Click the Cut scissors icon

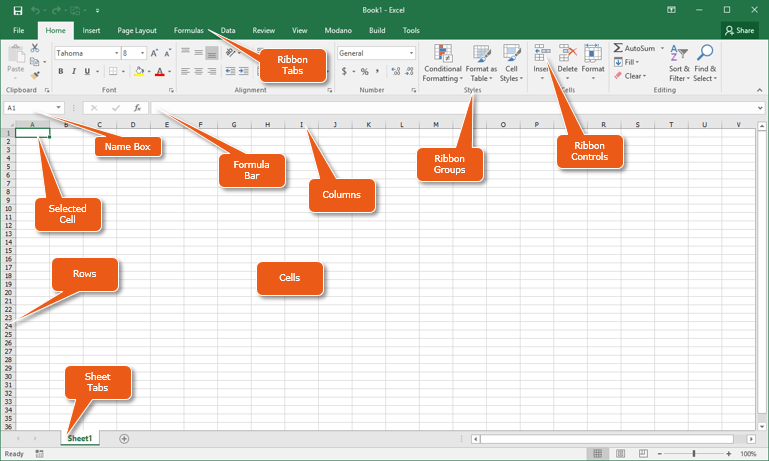pyautogui.click(x=35, y=48)
